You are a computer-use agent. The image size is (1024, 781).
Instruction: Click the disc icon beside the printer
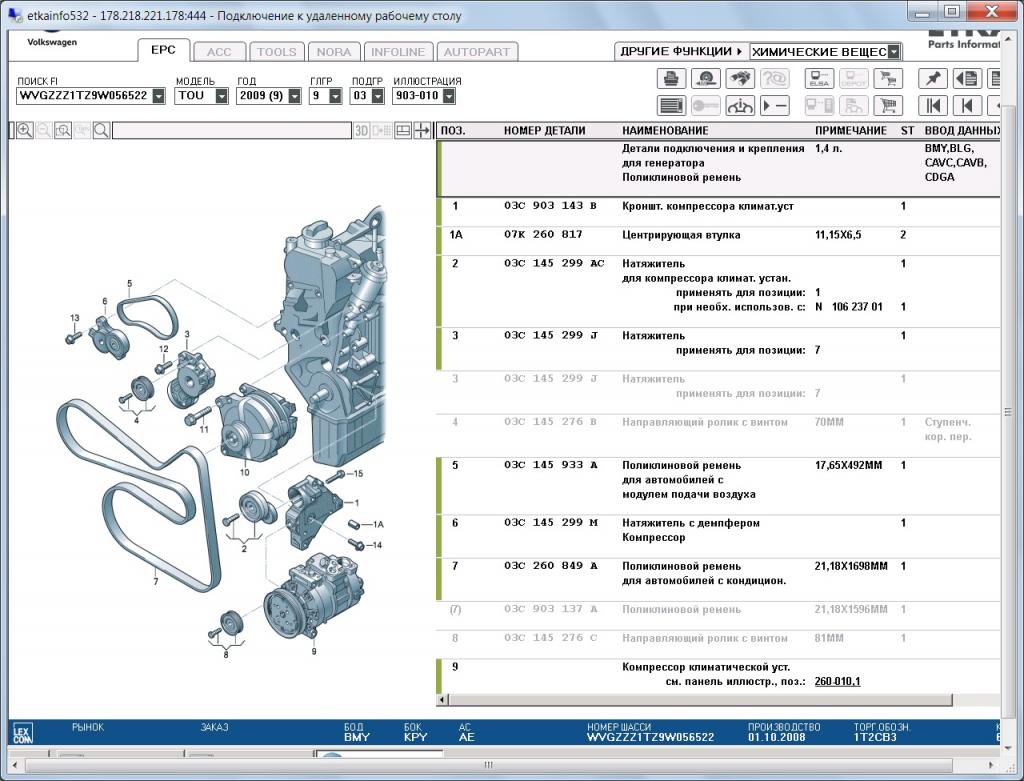(x=705, y=79)
